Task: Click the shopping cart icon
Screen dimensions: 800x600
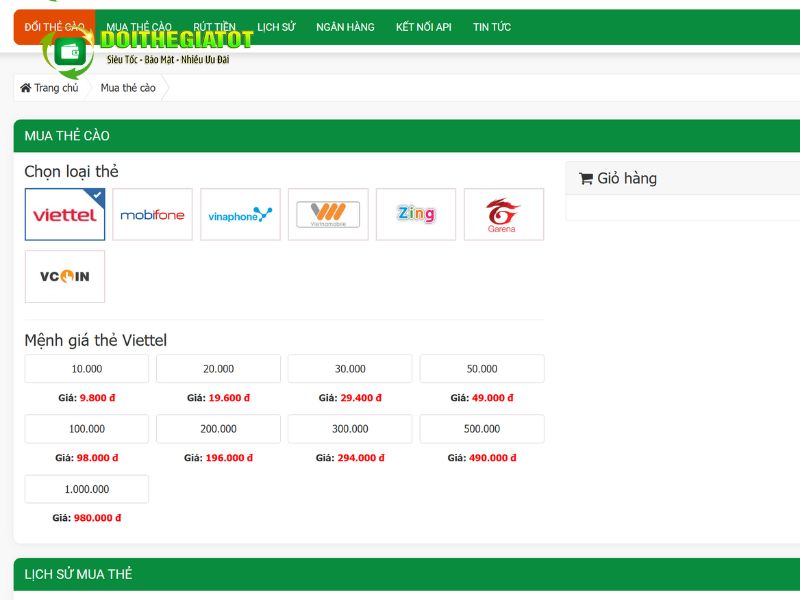Action: point(586,179)
